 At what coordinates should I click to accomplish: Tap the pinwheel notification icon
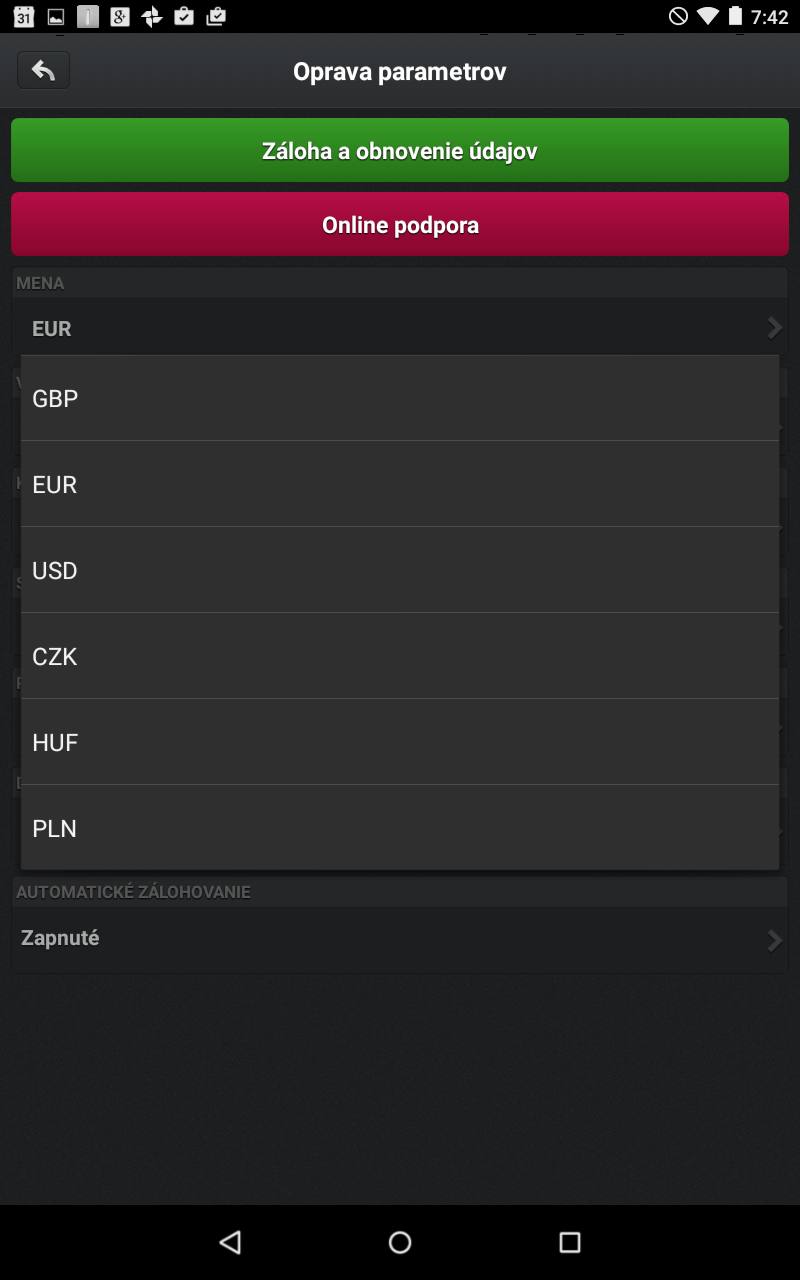[x=152, y=16]
